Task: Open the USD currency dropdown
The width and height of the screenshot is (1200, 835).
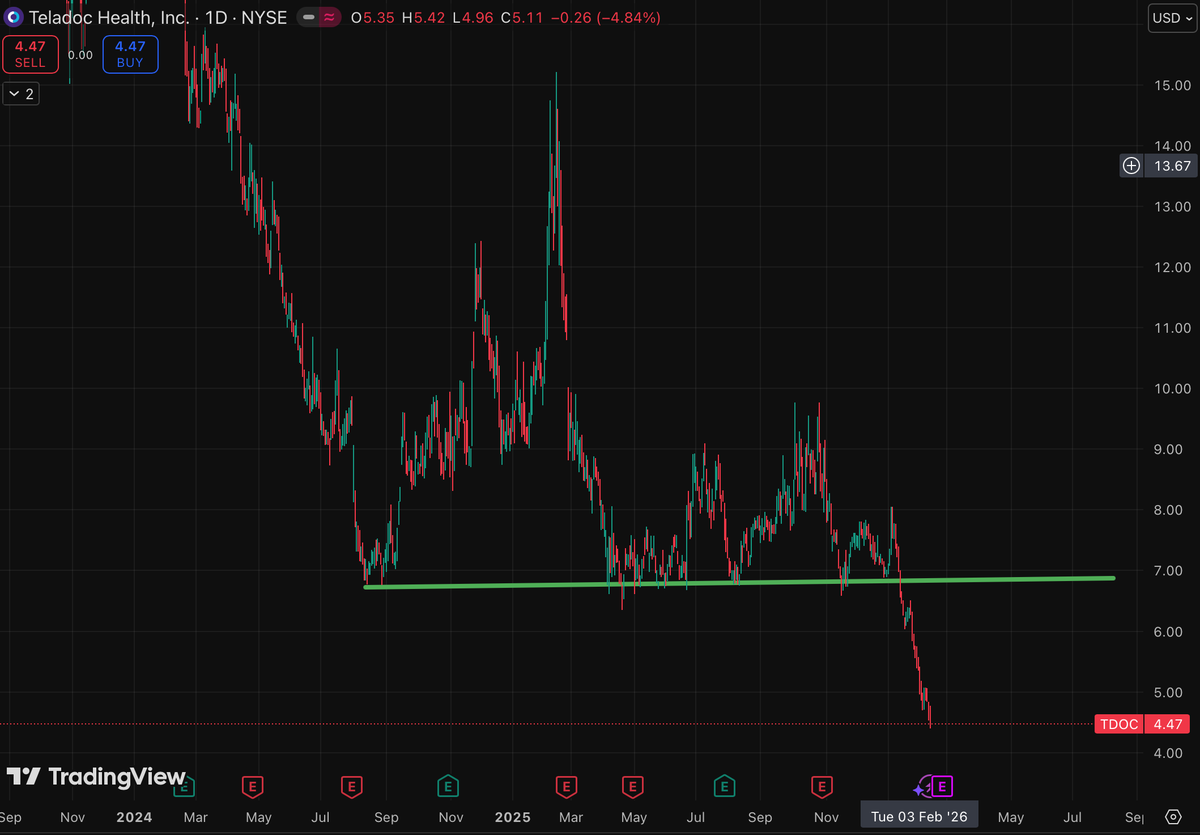Action: coord(1172,17)
